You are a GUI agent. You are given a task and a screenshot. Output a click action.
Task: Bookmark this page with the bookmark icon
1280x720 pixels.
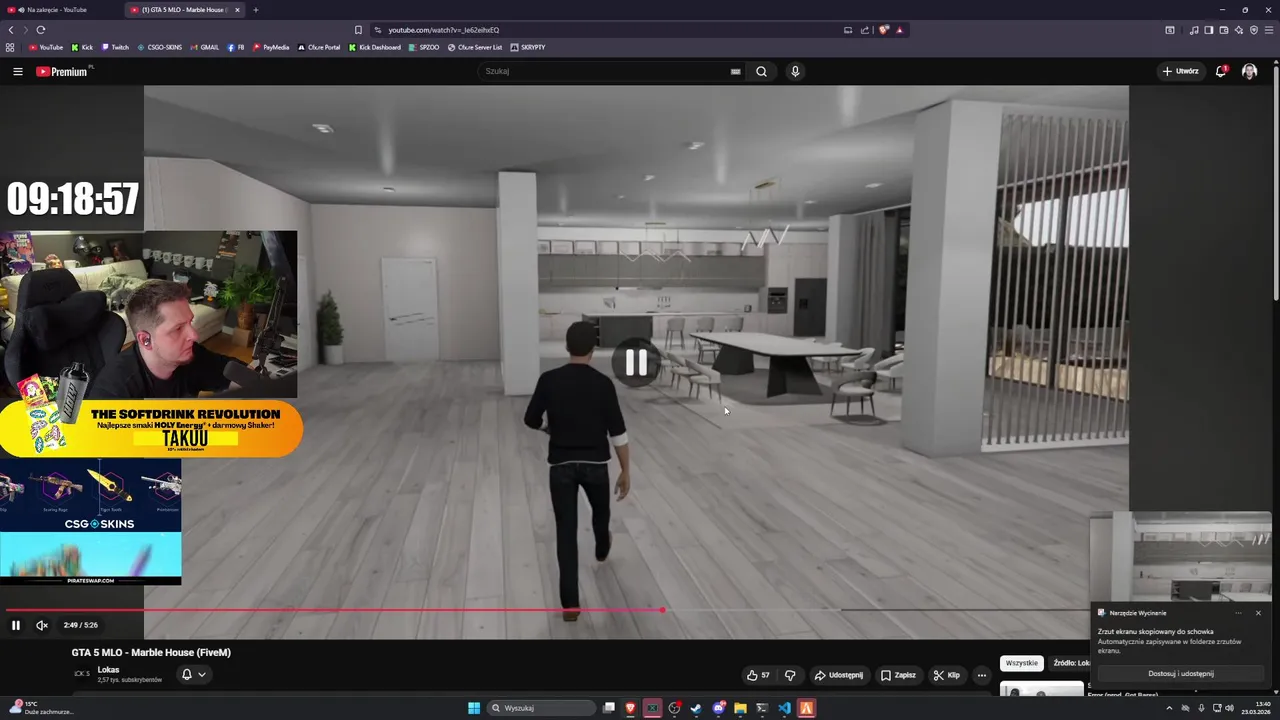[x=358, y=30]
